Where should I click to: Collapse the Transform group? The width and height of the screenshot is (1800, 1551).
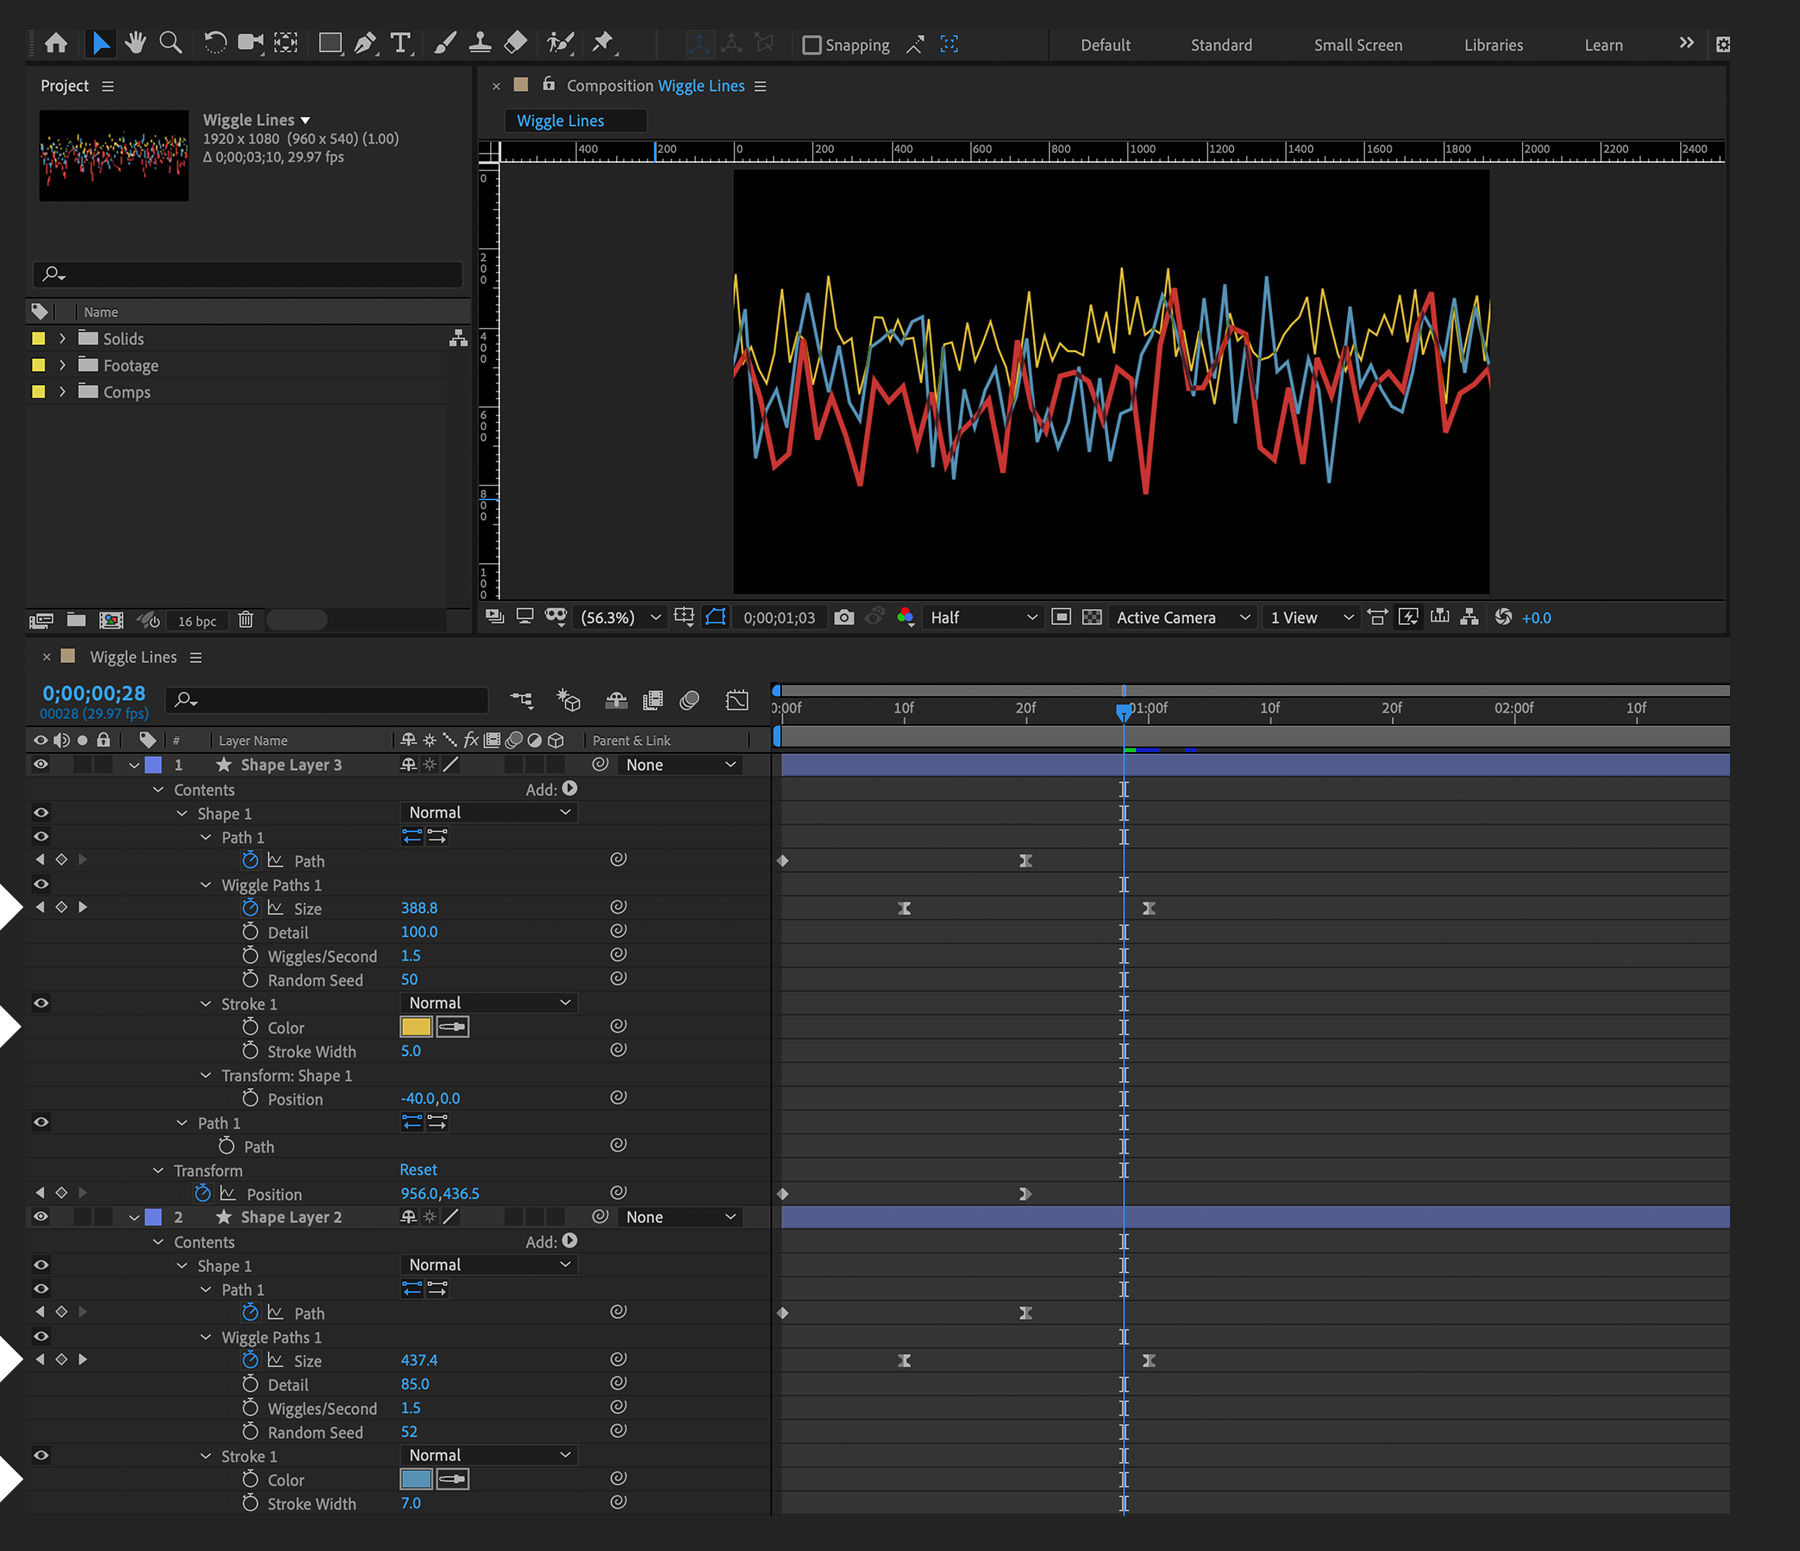coord(158,1170)
